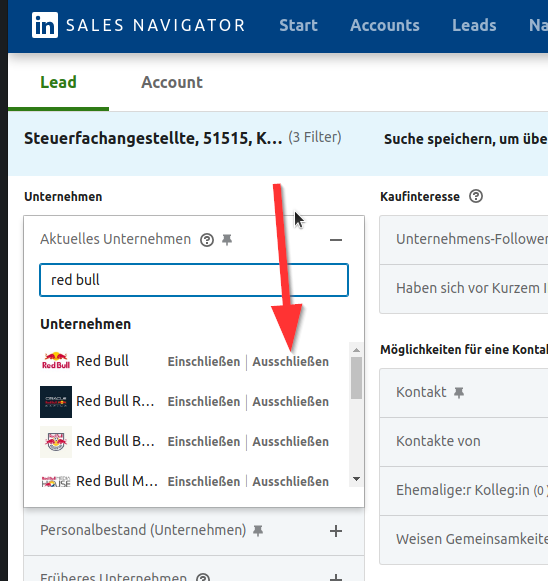Open Start in top navigation
This screenshot has width=548, height=581.
298,26
